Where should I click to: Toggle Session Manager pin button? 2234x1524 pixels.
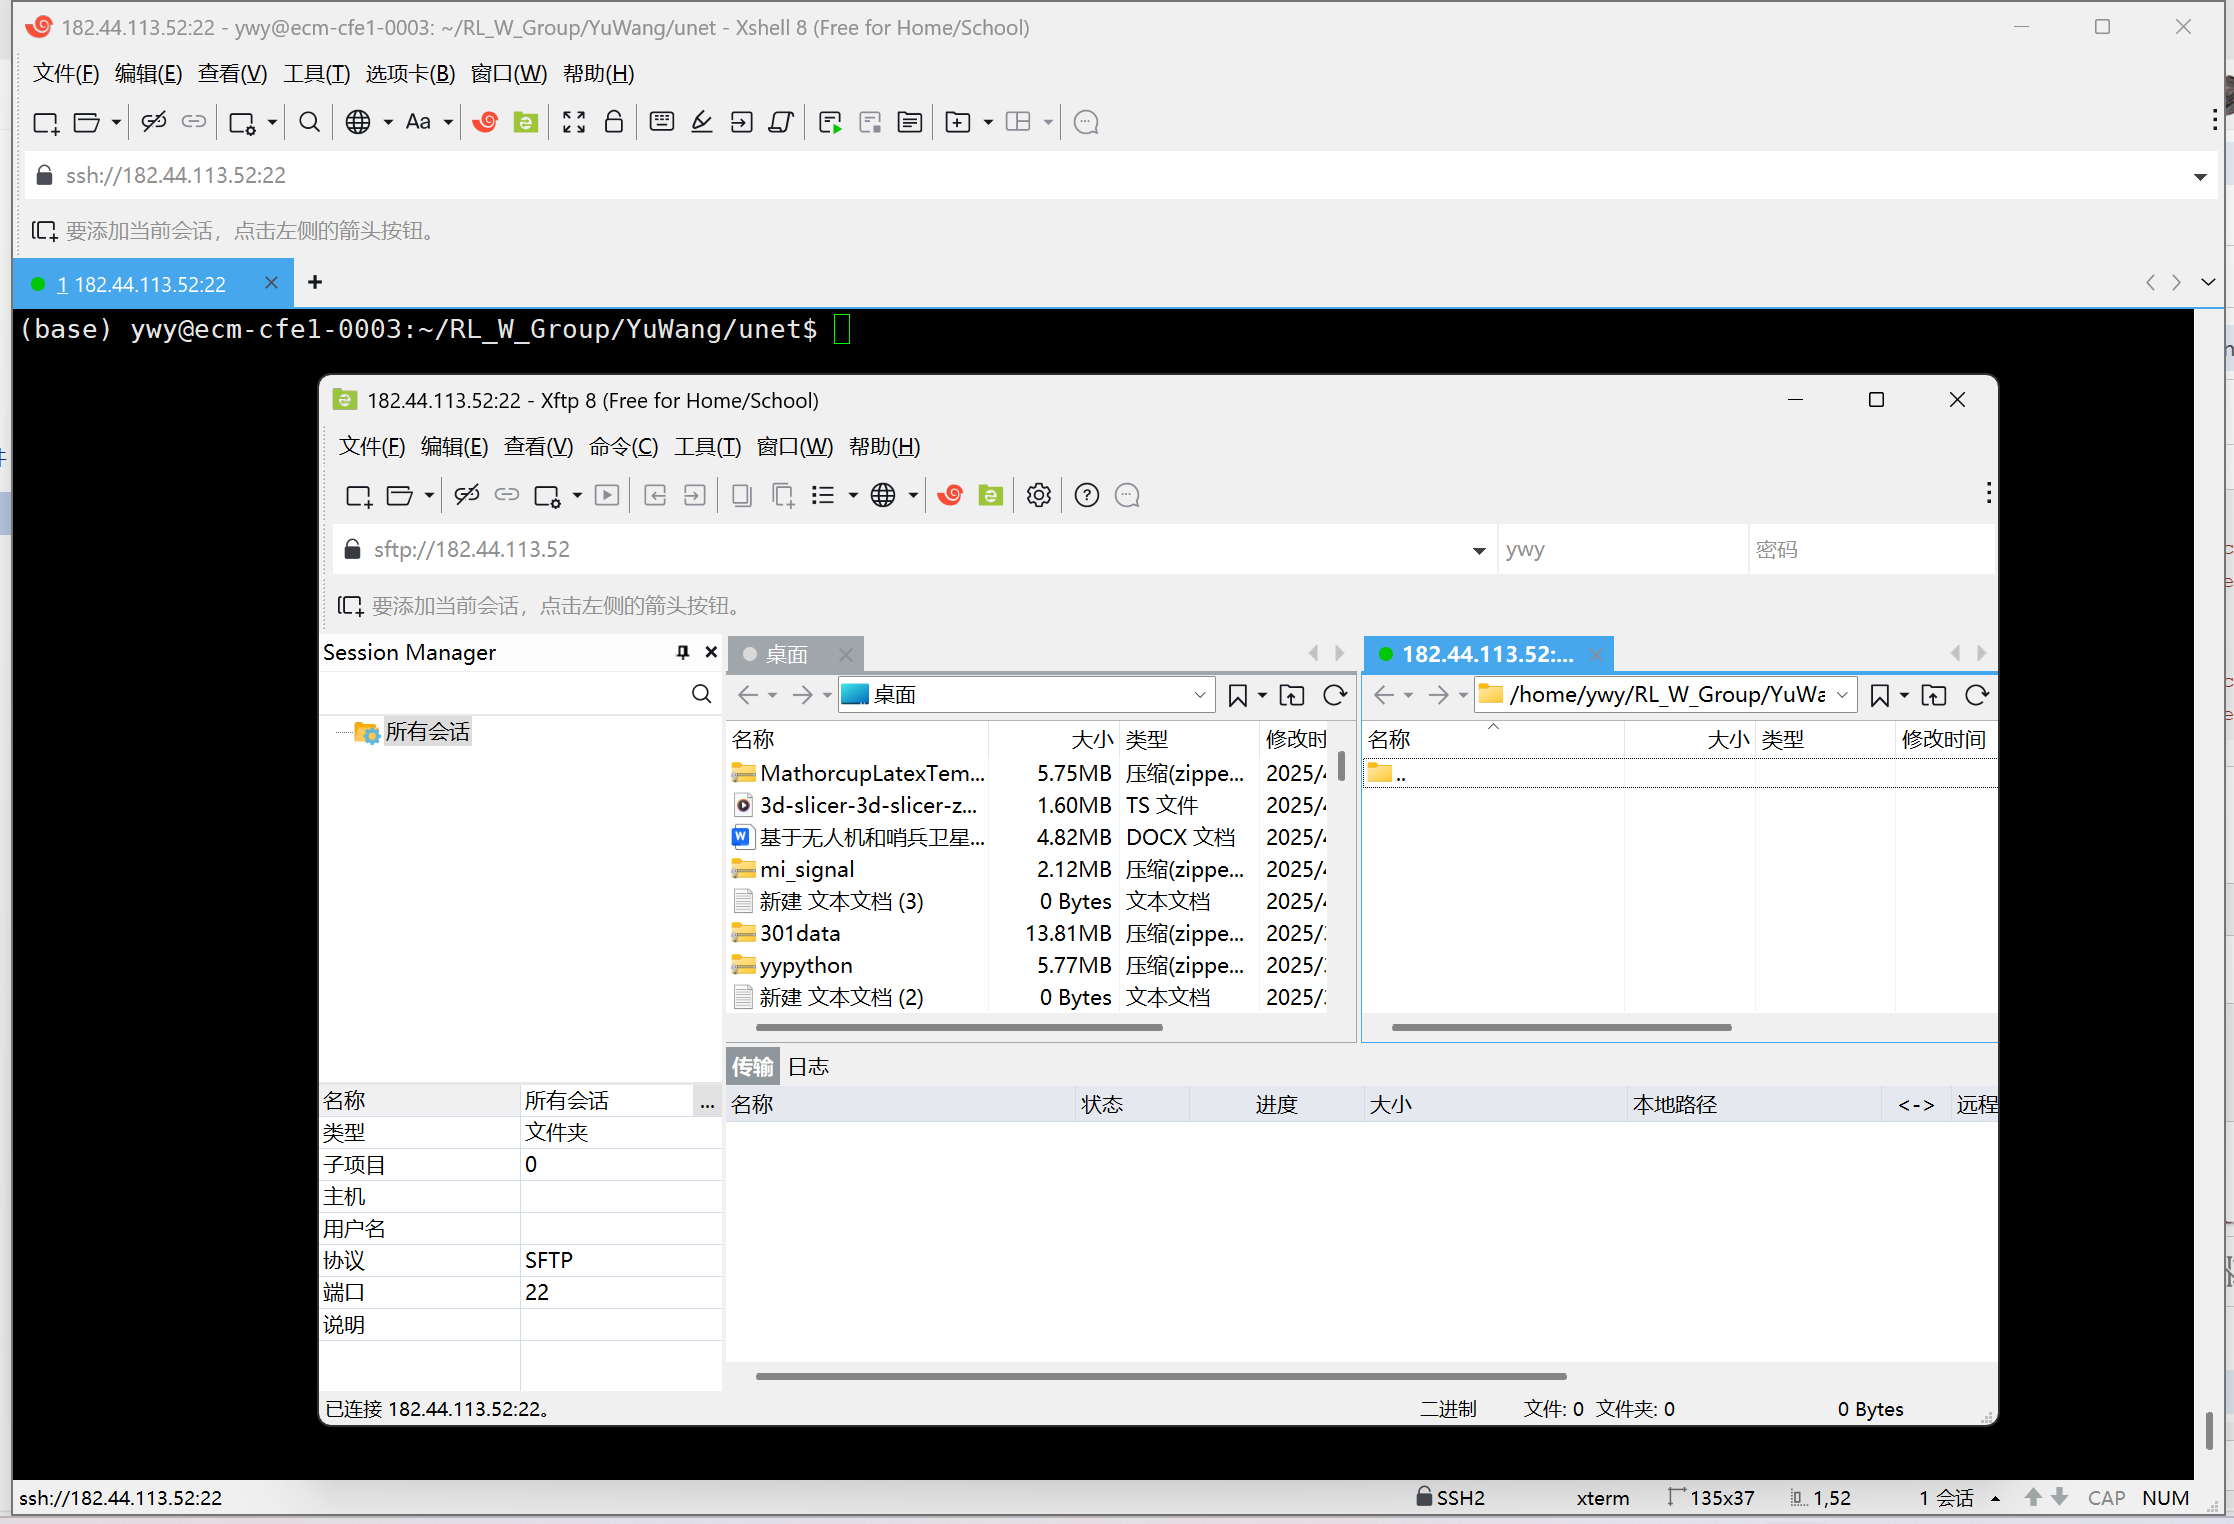[x=683, y=652]
